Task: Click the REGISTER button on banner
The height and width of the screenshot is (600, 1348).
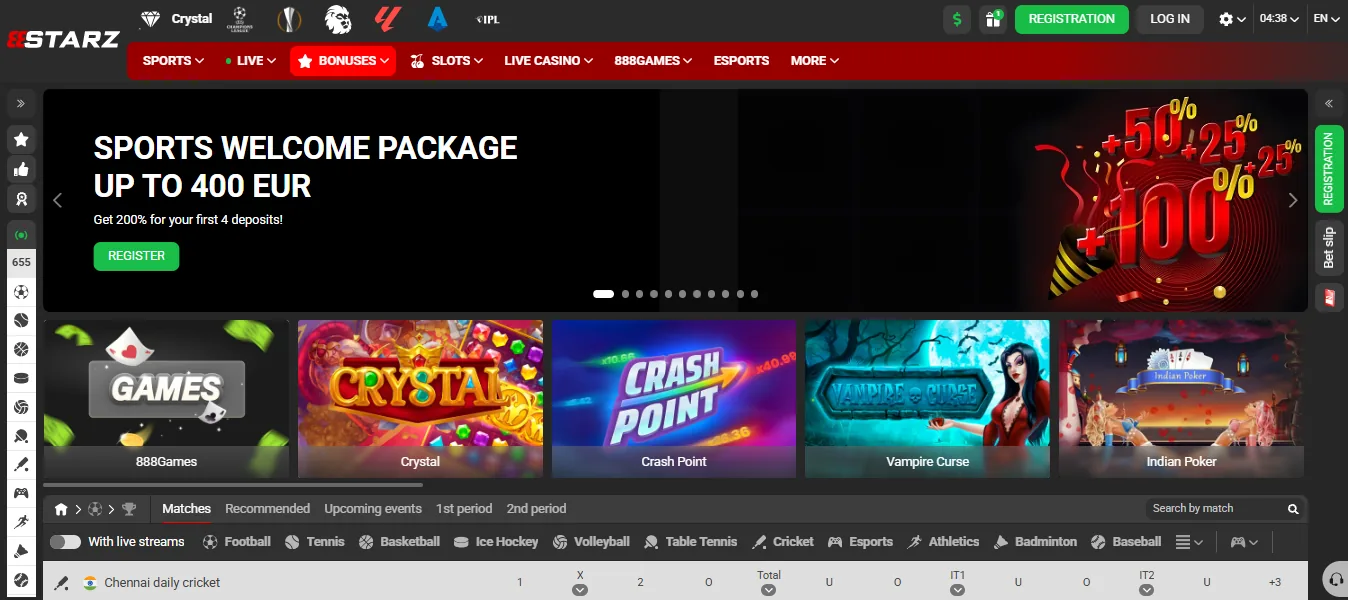Action: point(136,256)
